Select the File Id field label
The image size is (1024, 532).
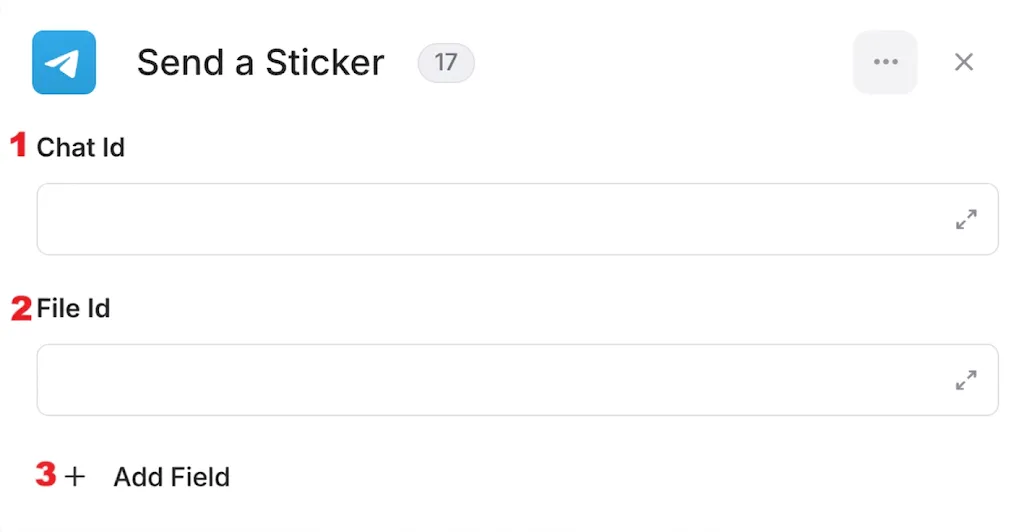pyautogui.click(x=73, y=308)
